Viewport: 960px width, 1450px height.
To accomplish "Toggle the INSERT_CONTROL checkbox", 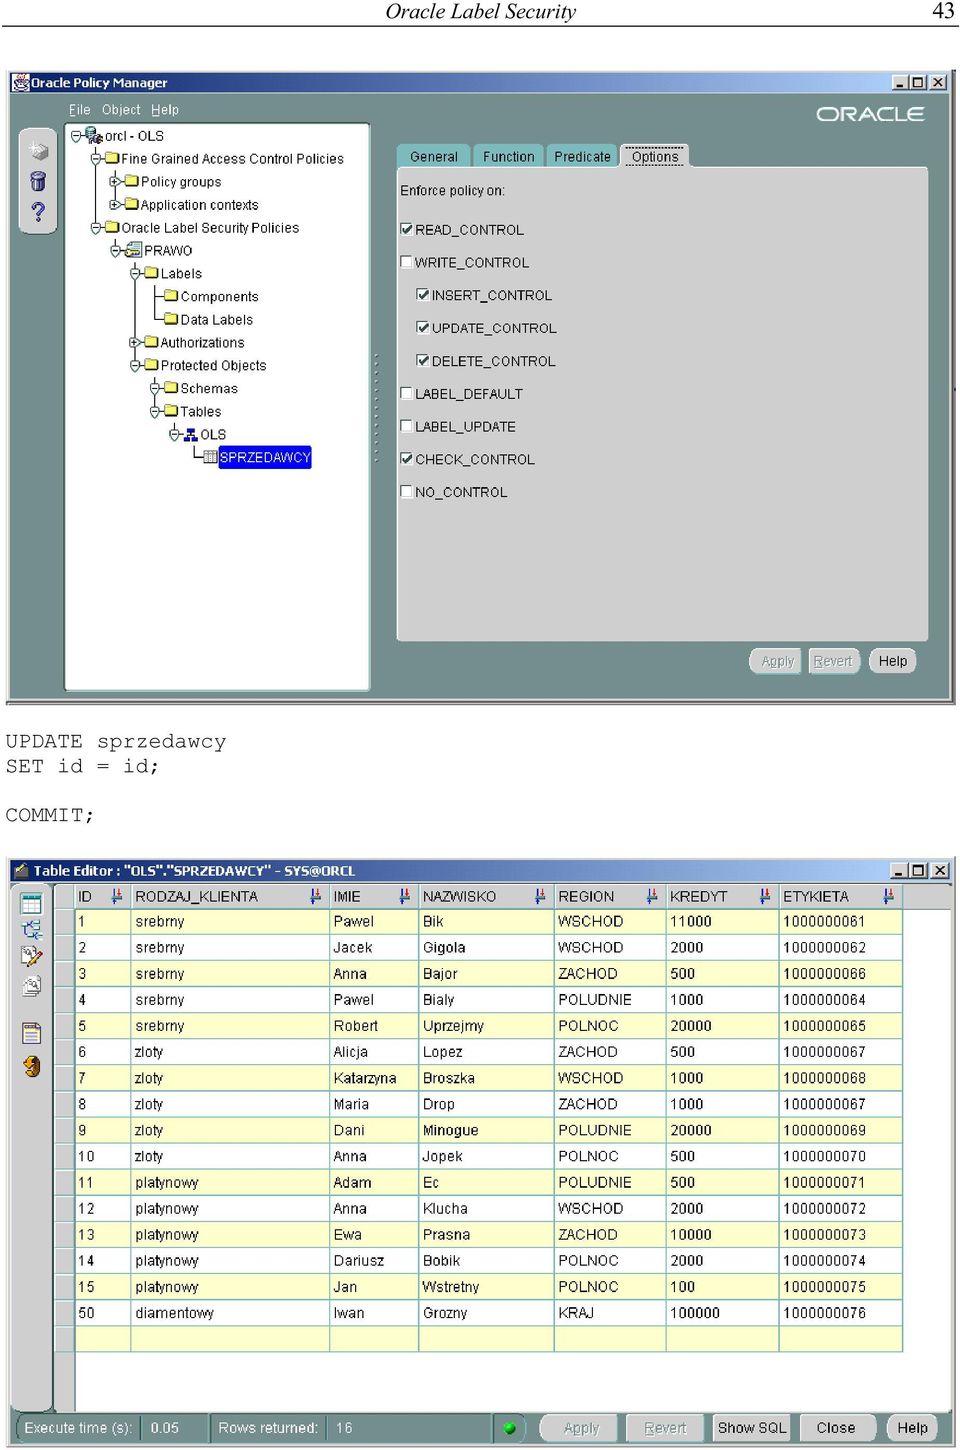I will (423, 295).
